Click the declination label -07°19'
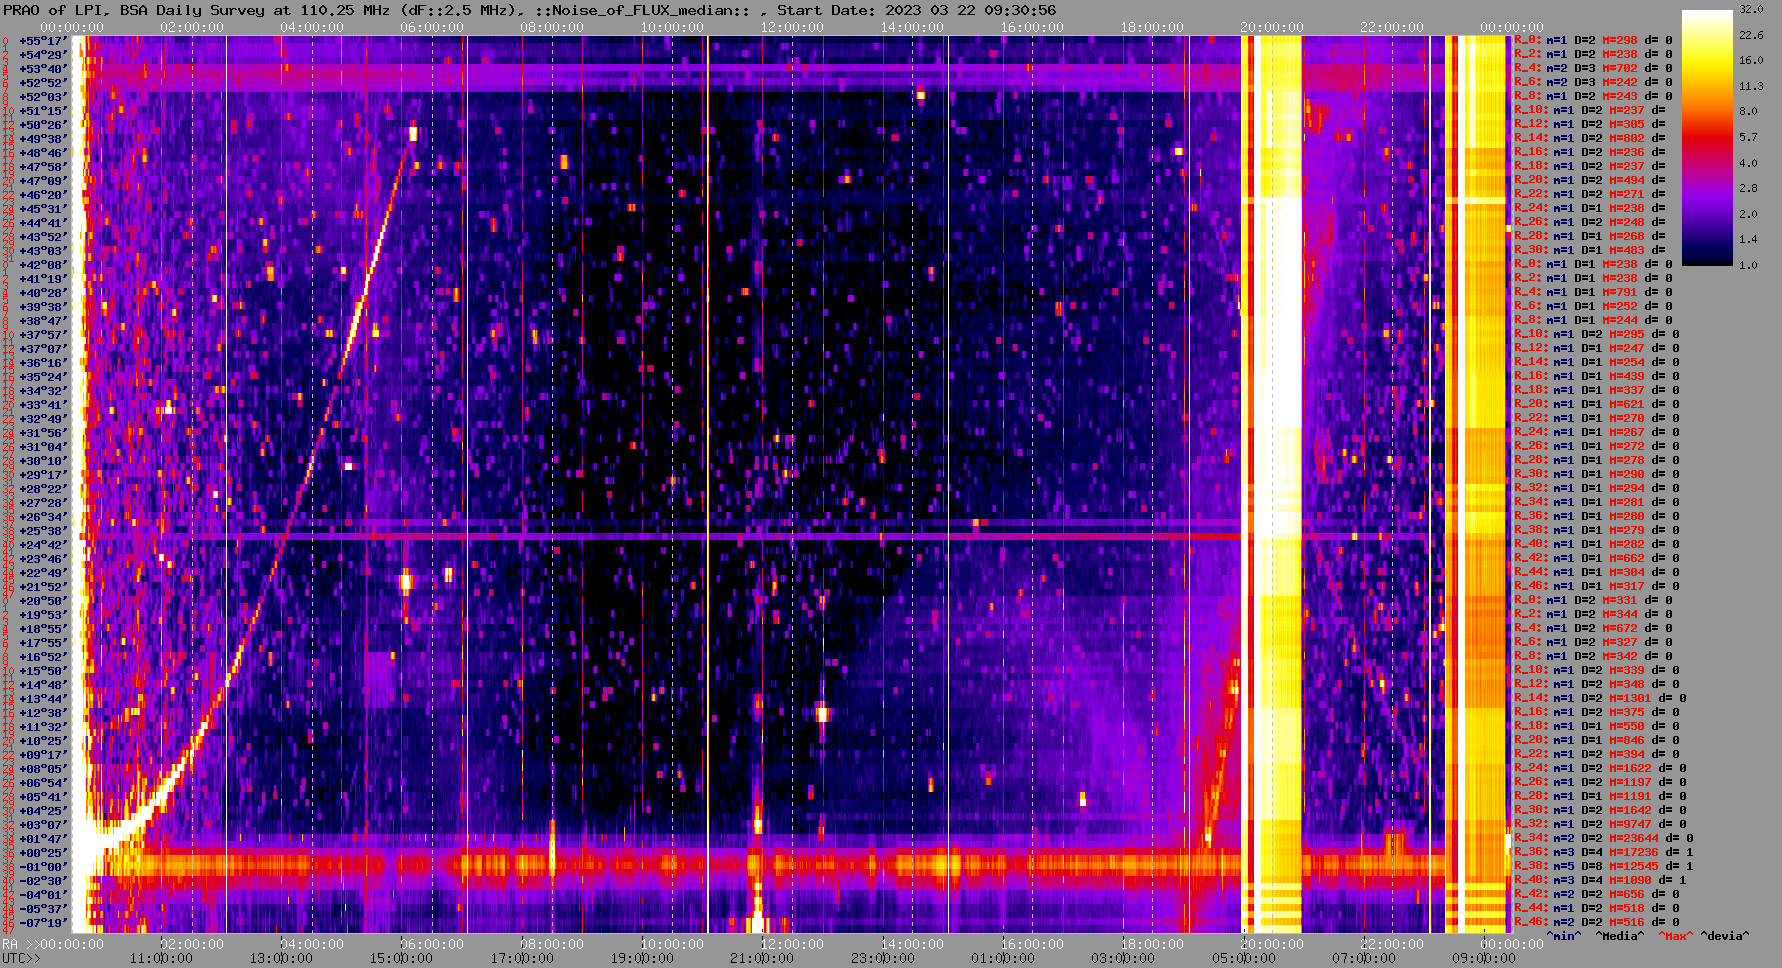This screenshot has height=968, width=1782. click(43, 923)
